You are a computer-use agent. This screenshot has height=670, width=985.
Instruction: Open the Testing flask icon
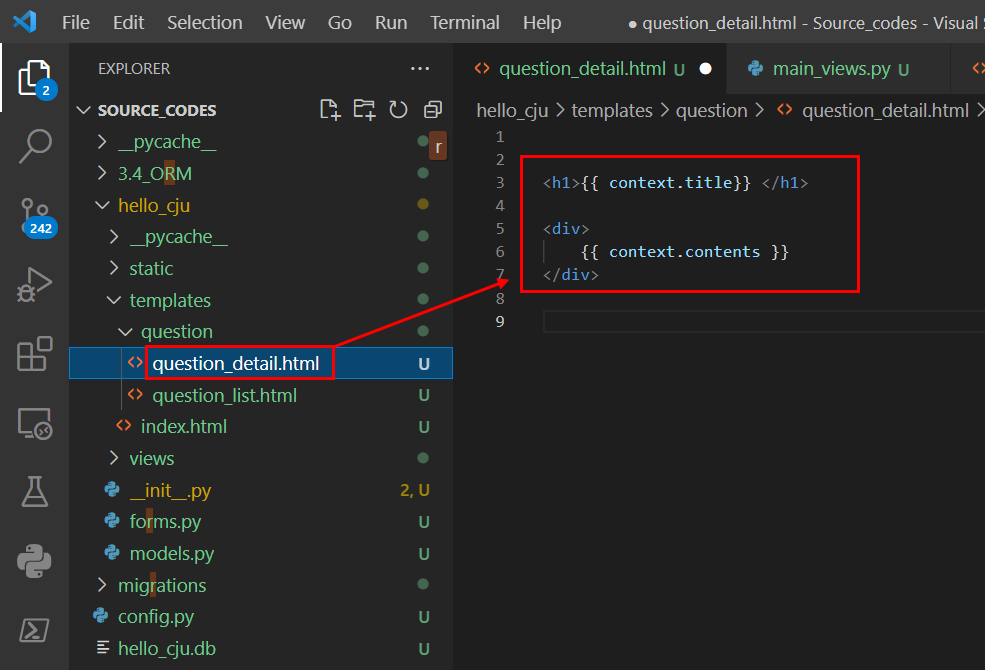(x=35, y=492)
